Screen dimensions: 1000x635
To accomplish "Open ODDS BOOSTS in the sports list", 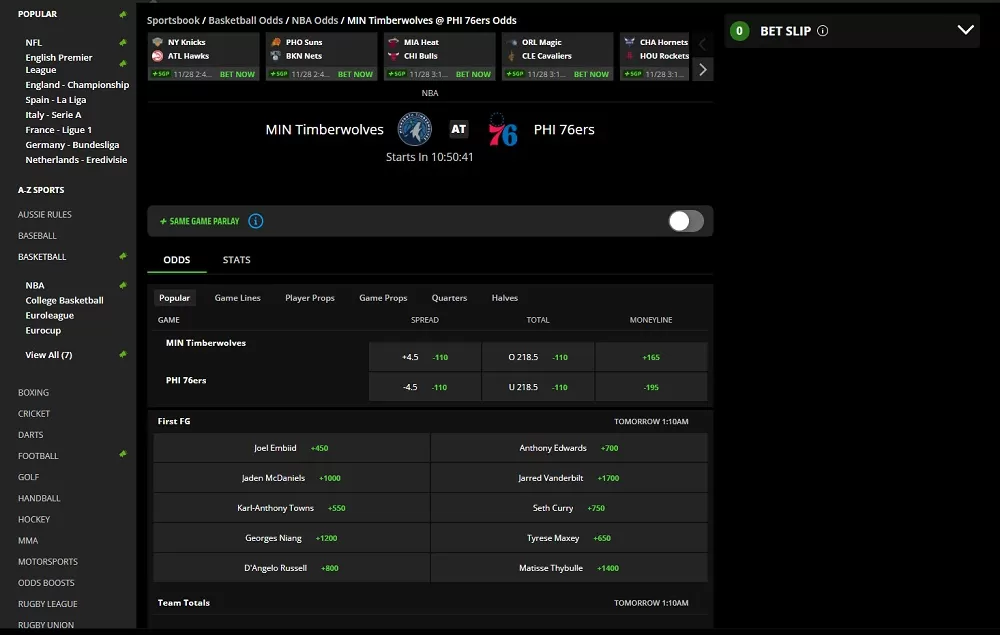I will pyautogui.click(x=46, y=583).
